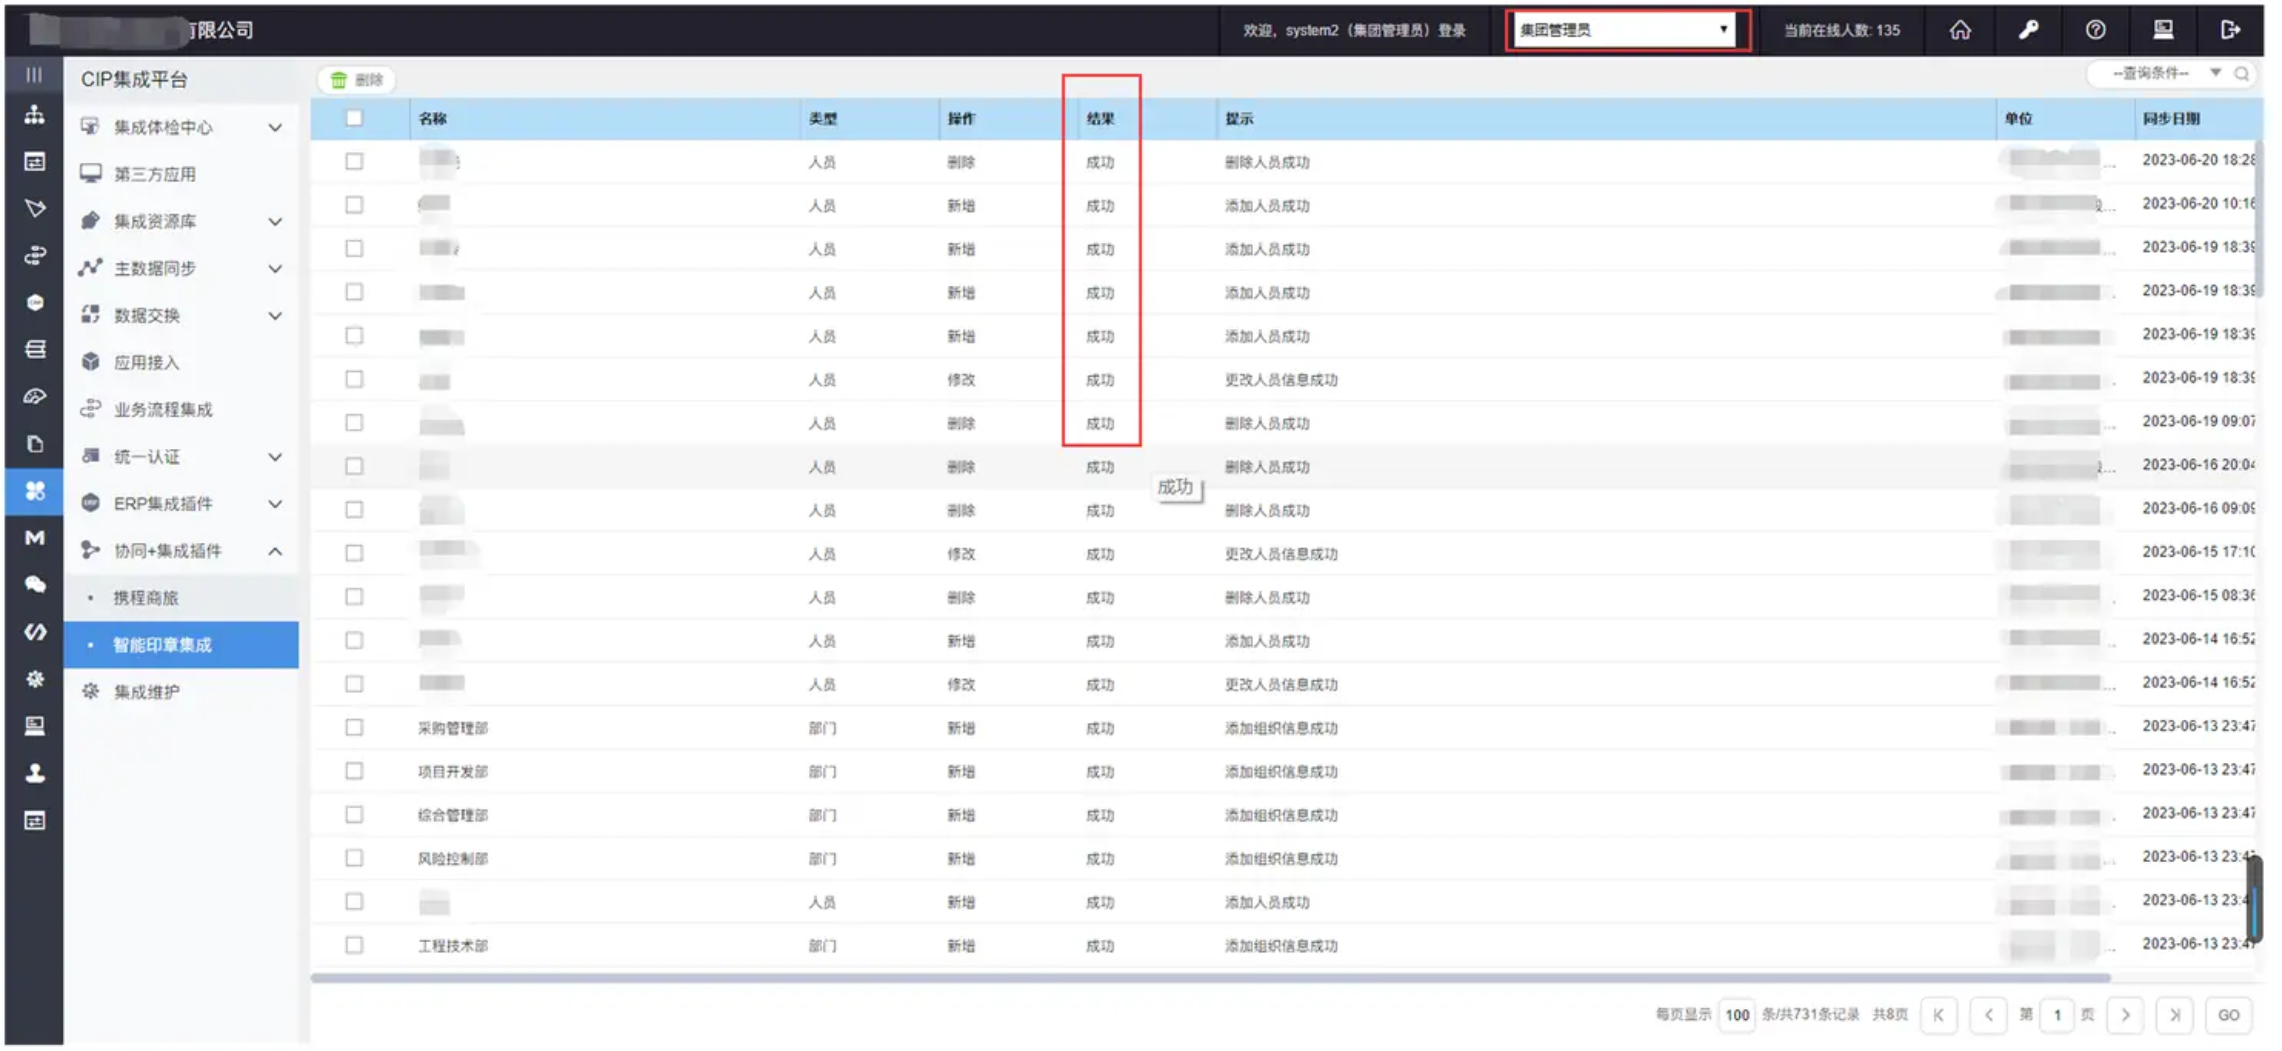The height and width of the screenshot is (1051, 2282).
Task: Click the laptop icon in the left strip
Action: pos(34,726)
